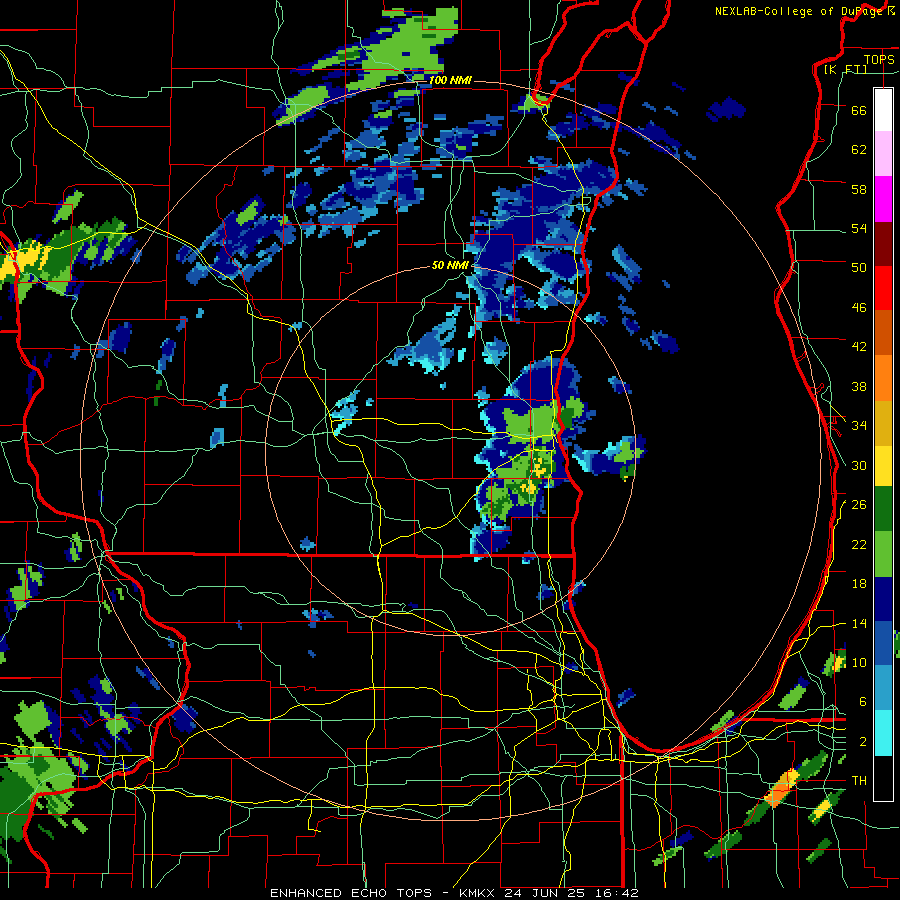The width and height of the screenshot is (900, 900).
Task: Click the 100 NMI range ring label
Action: pos(450,80)
